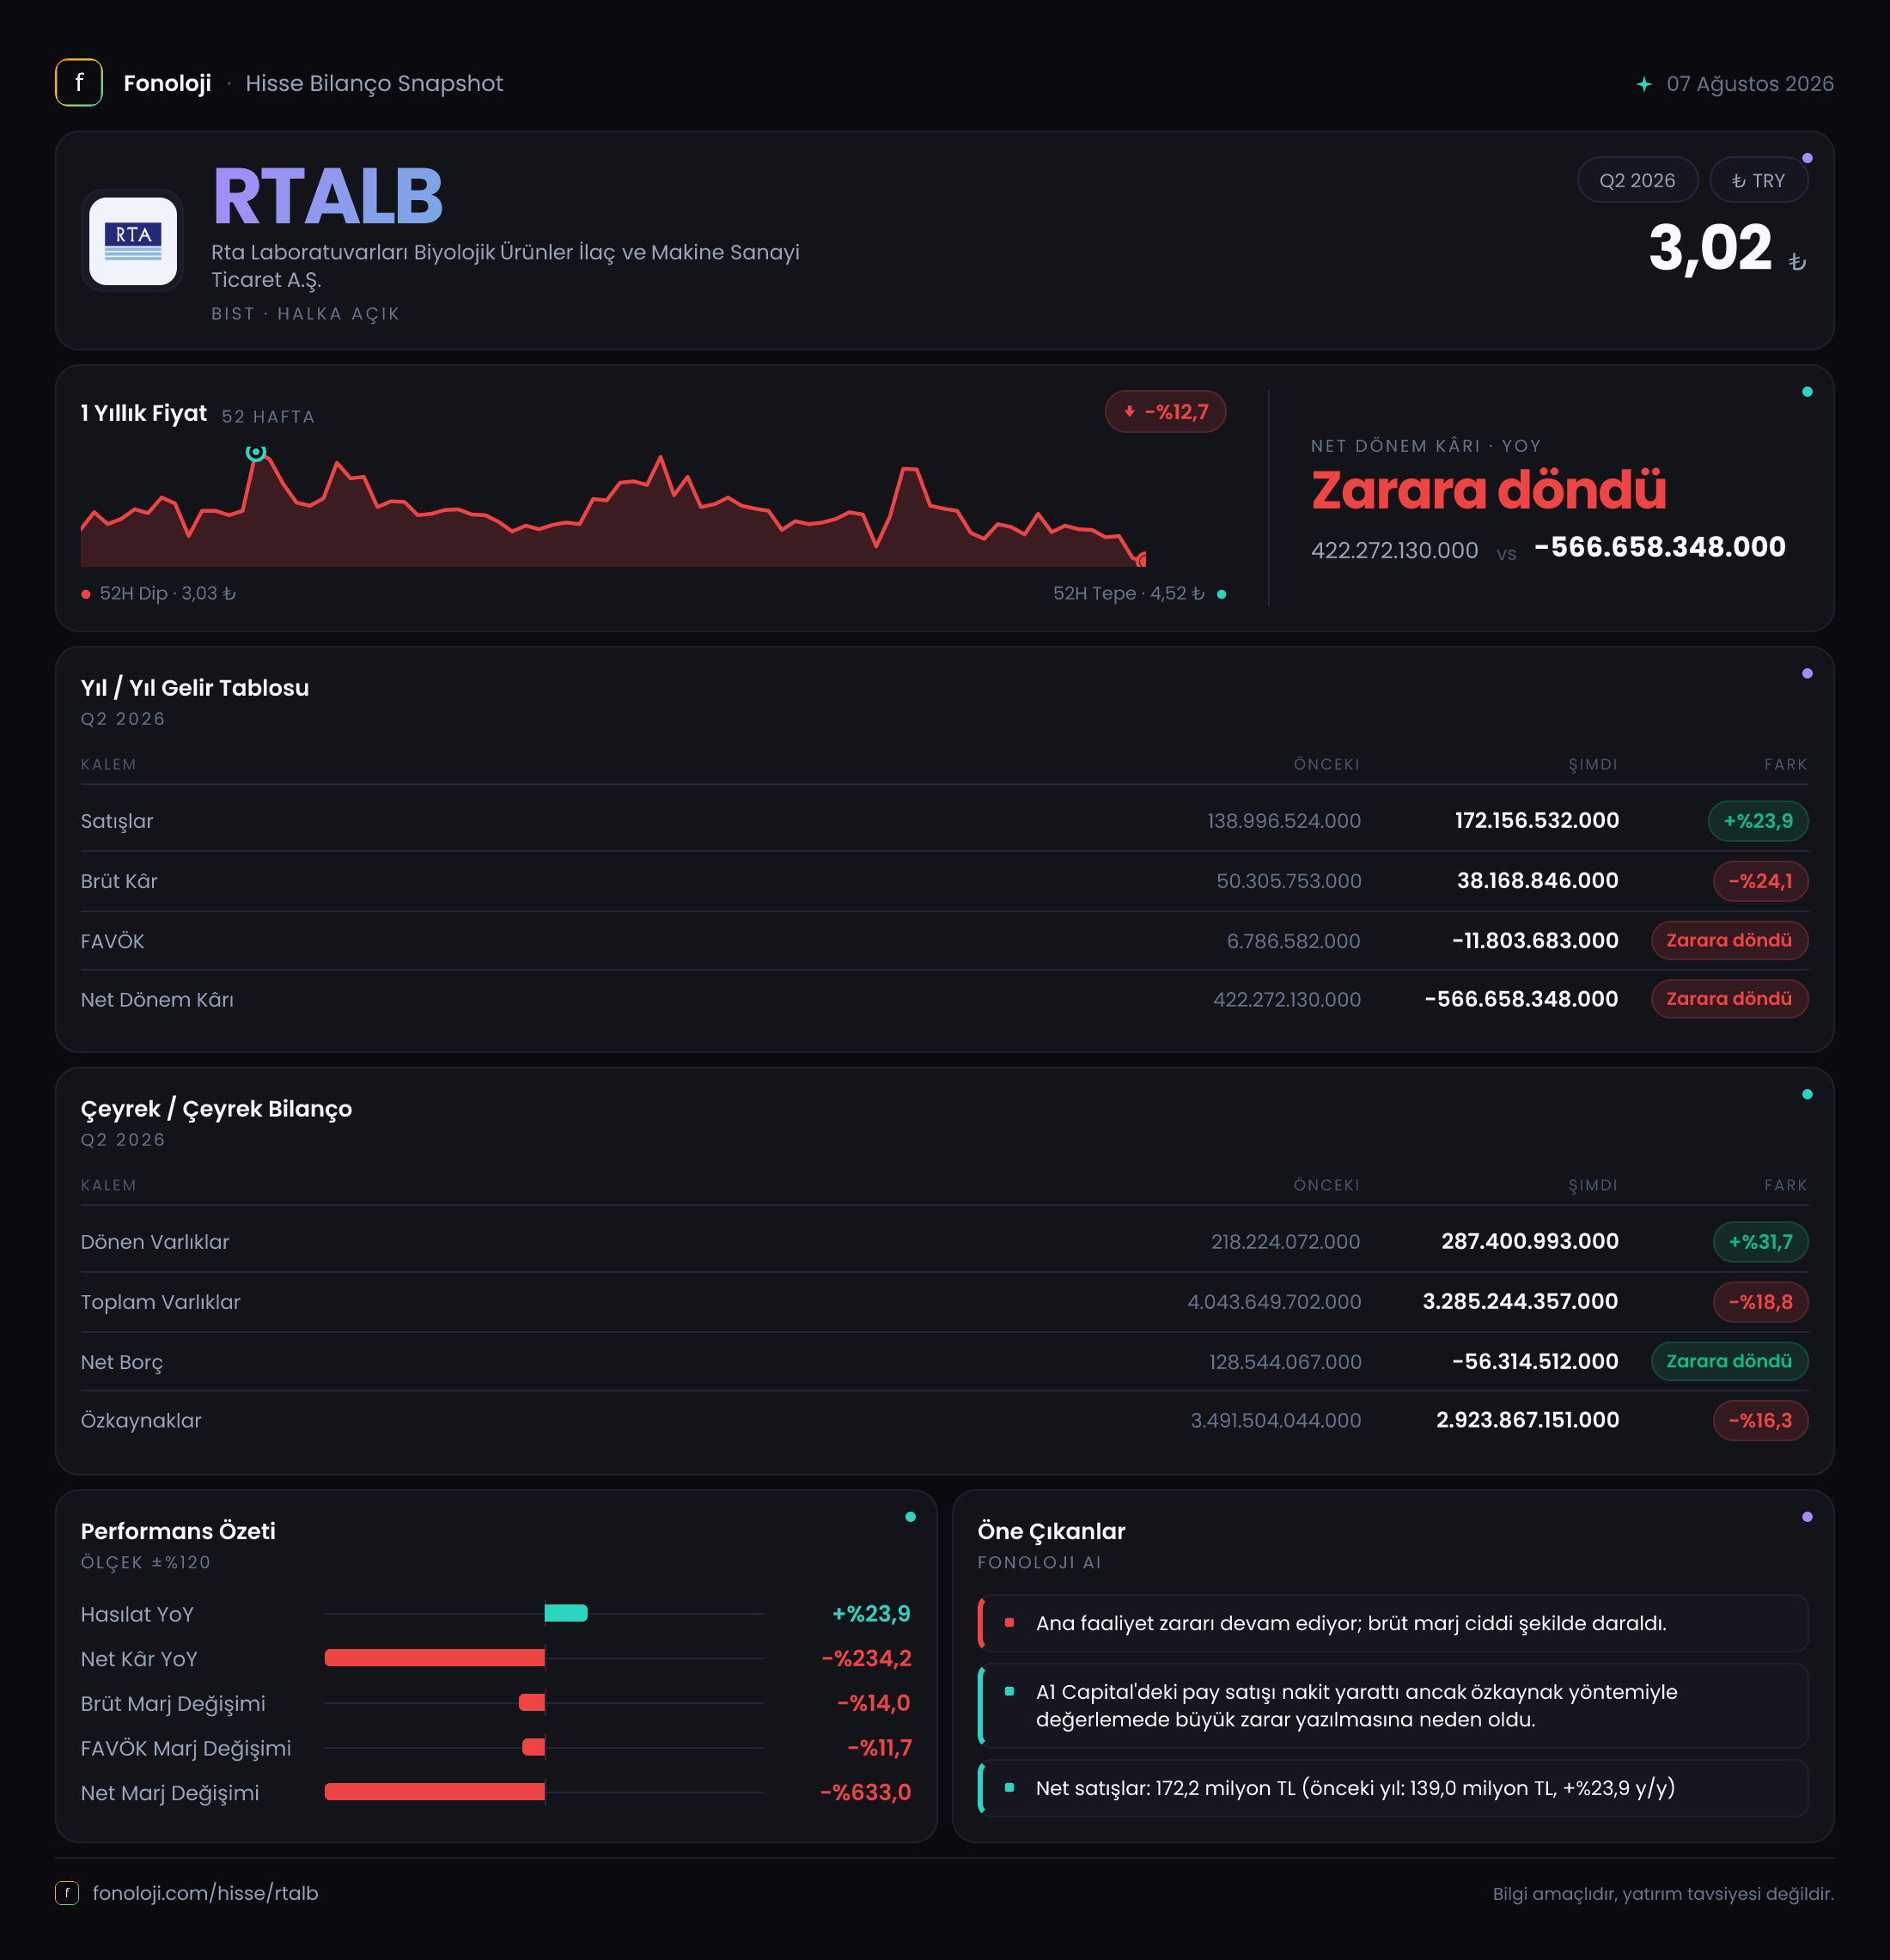Click the FAVÖK Zarara döndü badge
The width and height of the screenshot is (1890, 1960).
coord(1729,941)
